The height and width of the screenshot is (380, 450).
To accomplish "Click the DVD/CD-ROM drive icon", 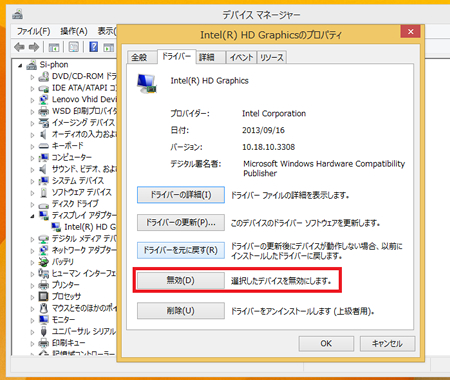I will pos(44,77).
